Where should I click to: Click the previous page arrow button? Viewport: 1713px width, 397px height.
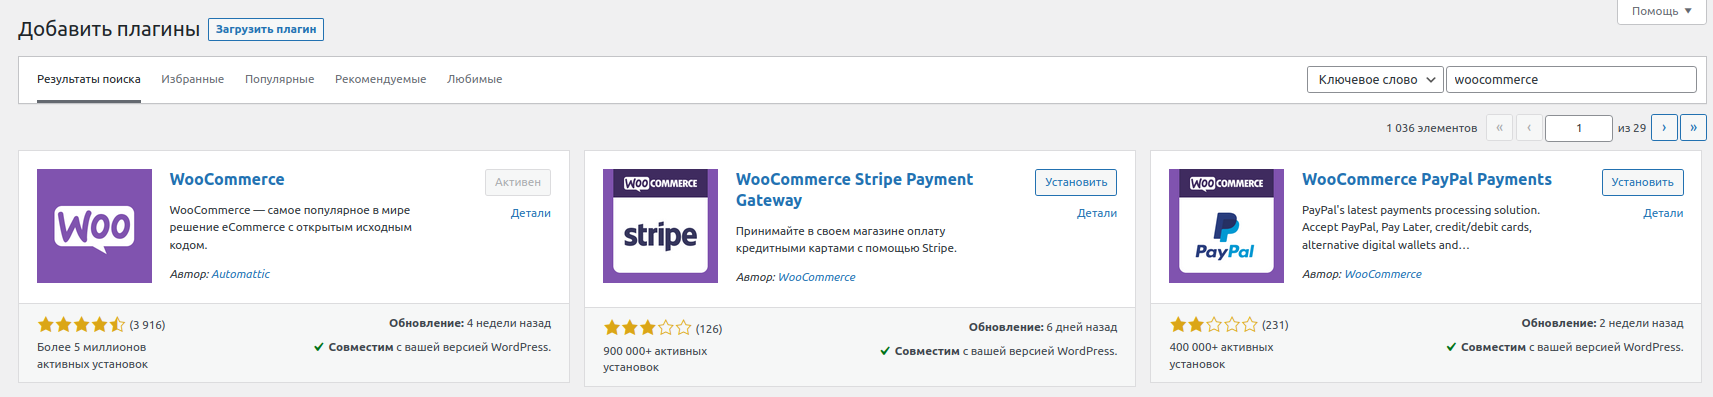1529,128
